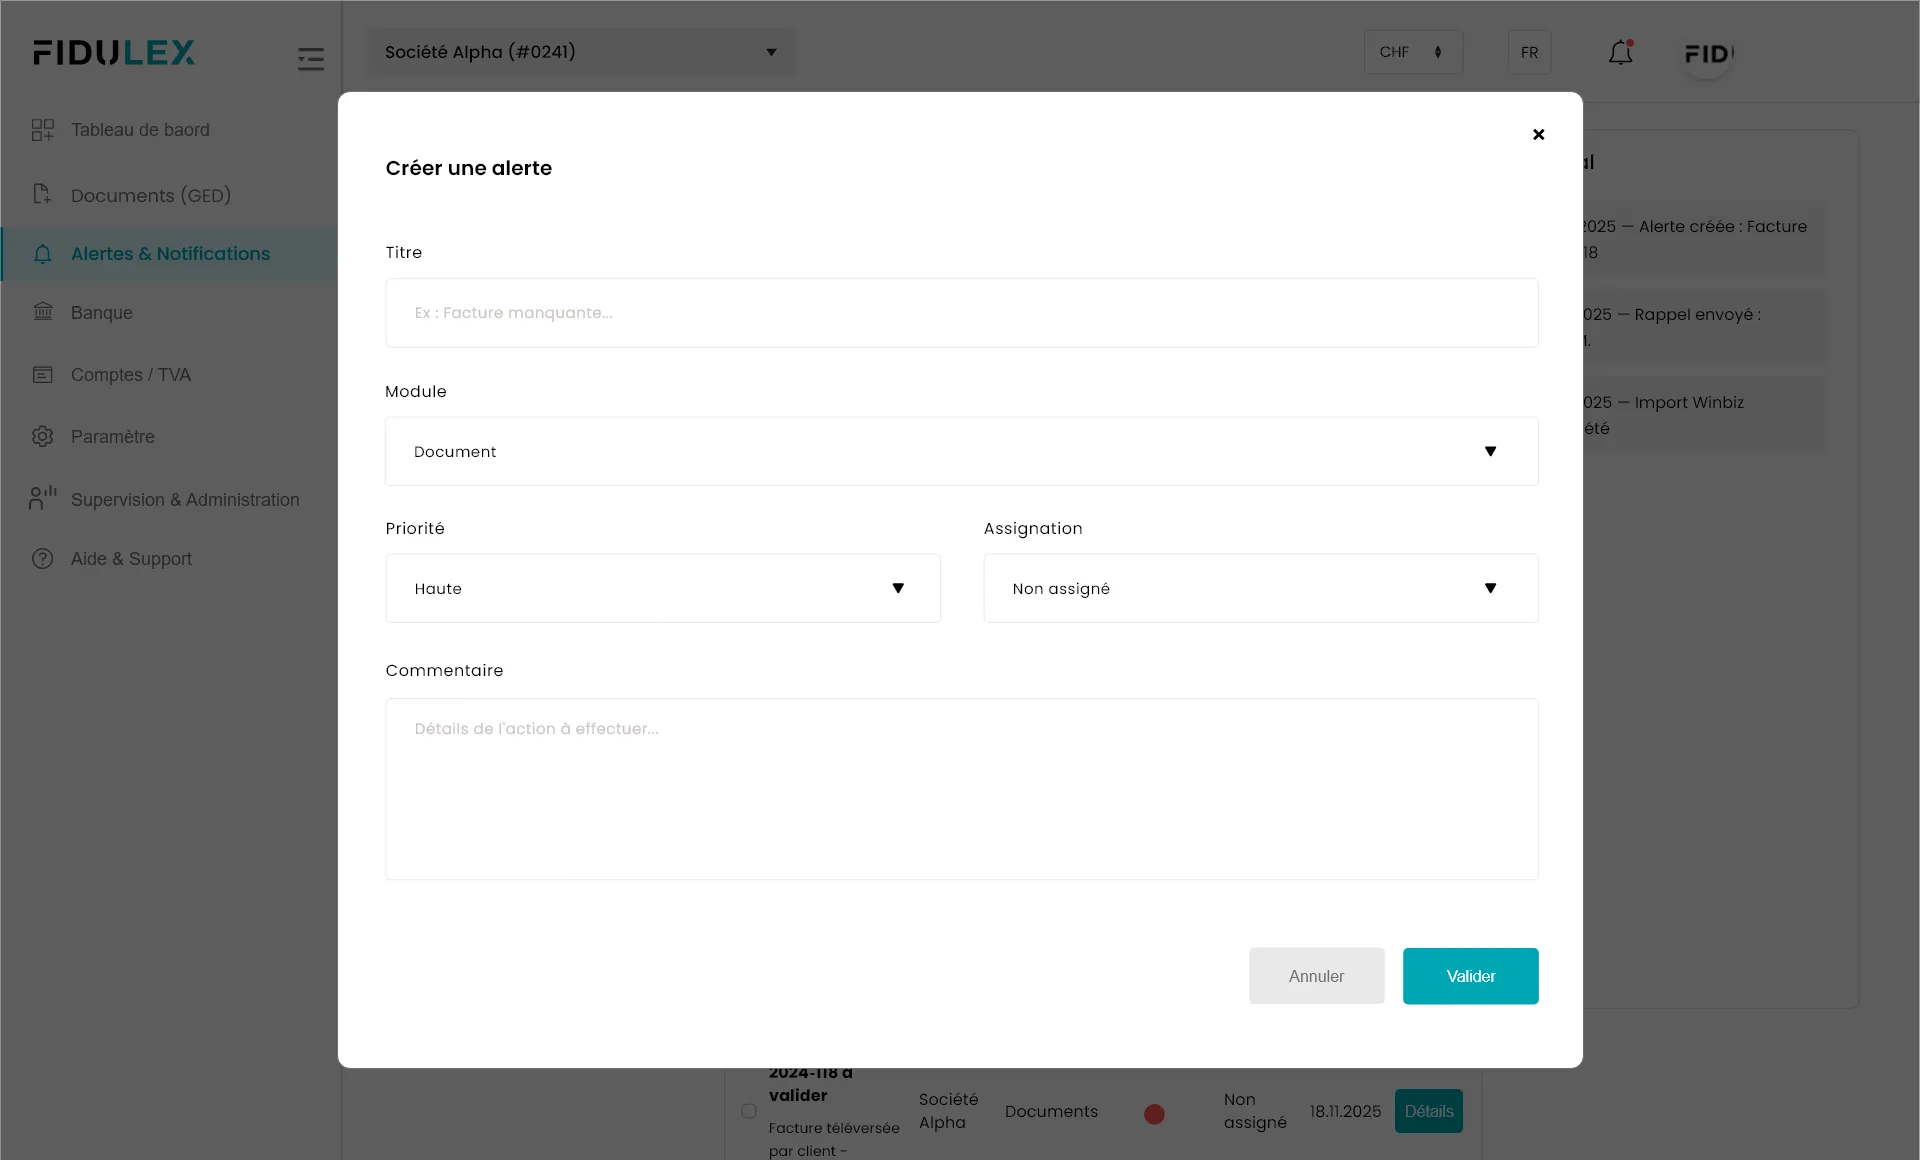Click the Banque building icon

pos(42,312)
